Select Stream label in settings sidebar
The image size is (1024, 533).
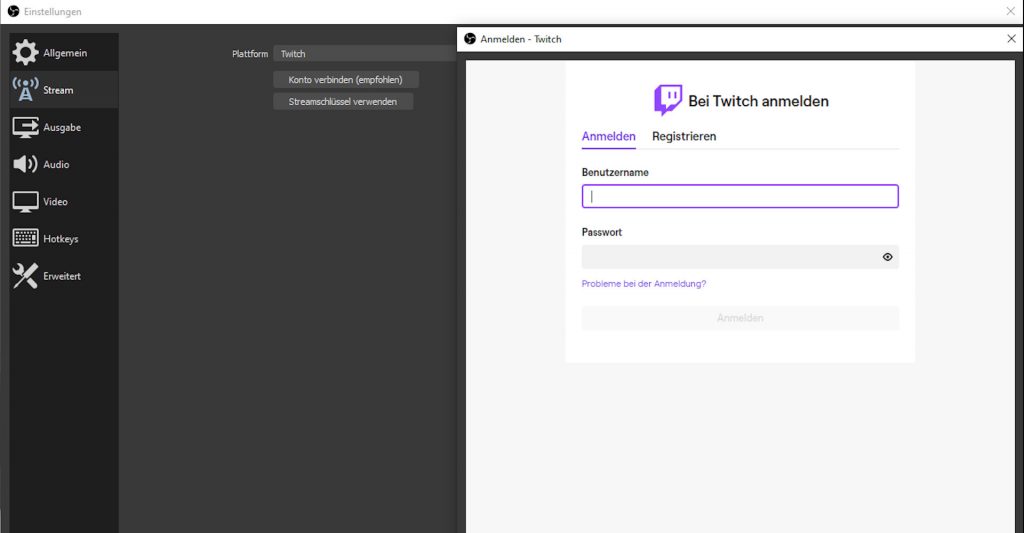[x=58, y=90]
